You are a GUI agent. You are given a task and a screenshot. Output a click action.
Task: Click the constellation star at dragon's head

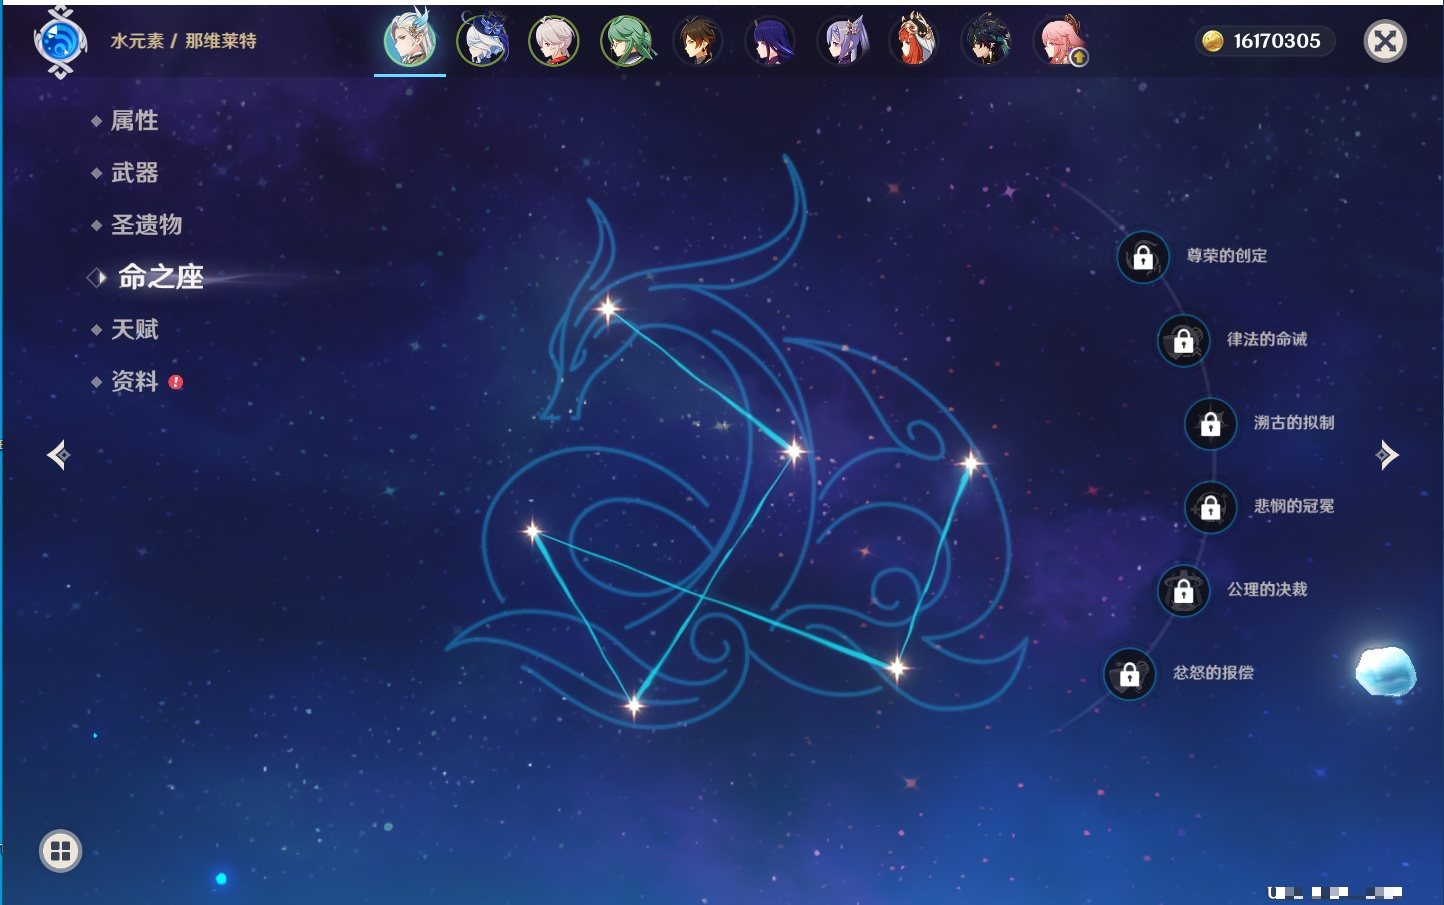pyautogui.click(x=608, y=309)
